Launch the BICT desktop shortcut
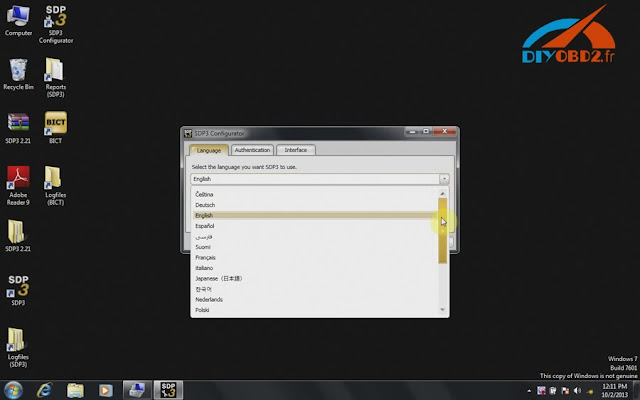 [56, 128]
